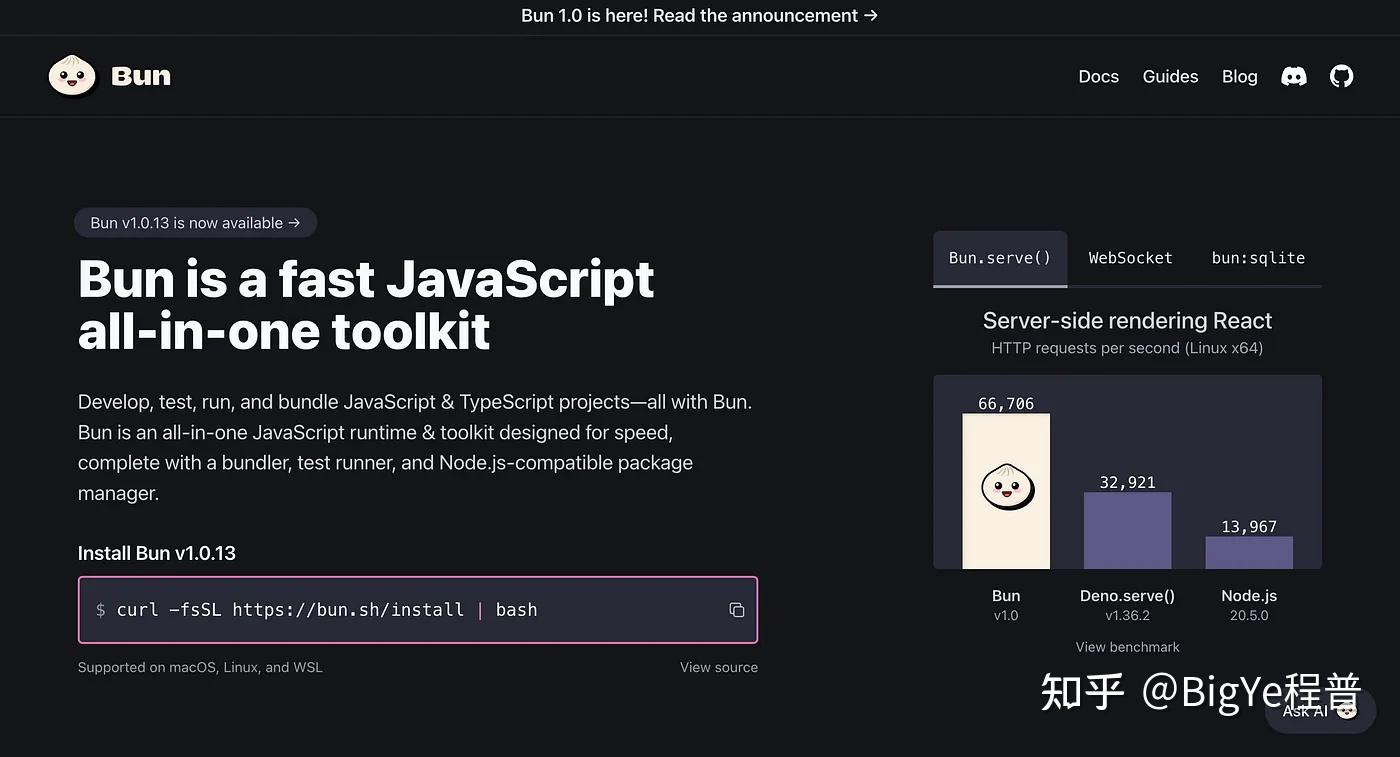This screenshot has width=1400, height=757.
Task: Read the Bun 1.0 announcement banner
Action: pyautogui.click(x=699, y=16)
